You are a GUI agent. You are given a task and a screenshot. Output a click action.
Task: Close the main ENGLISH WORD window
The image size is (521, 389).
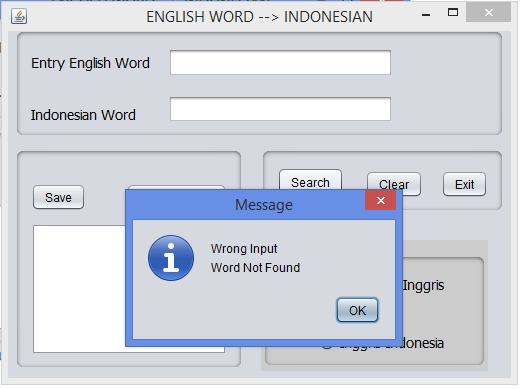click(488, 13)
